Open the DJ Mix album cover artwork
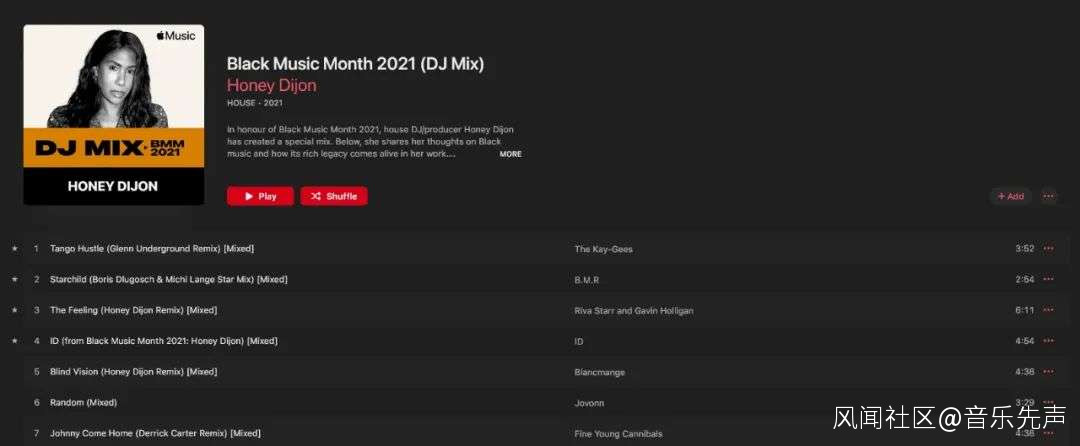Image resolution: width=1080 pixels, height=446 pixels. [x=114, y=114]
